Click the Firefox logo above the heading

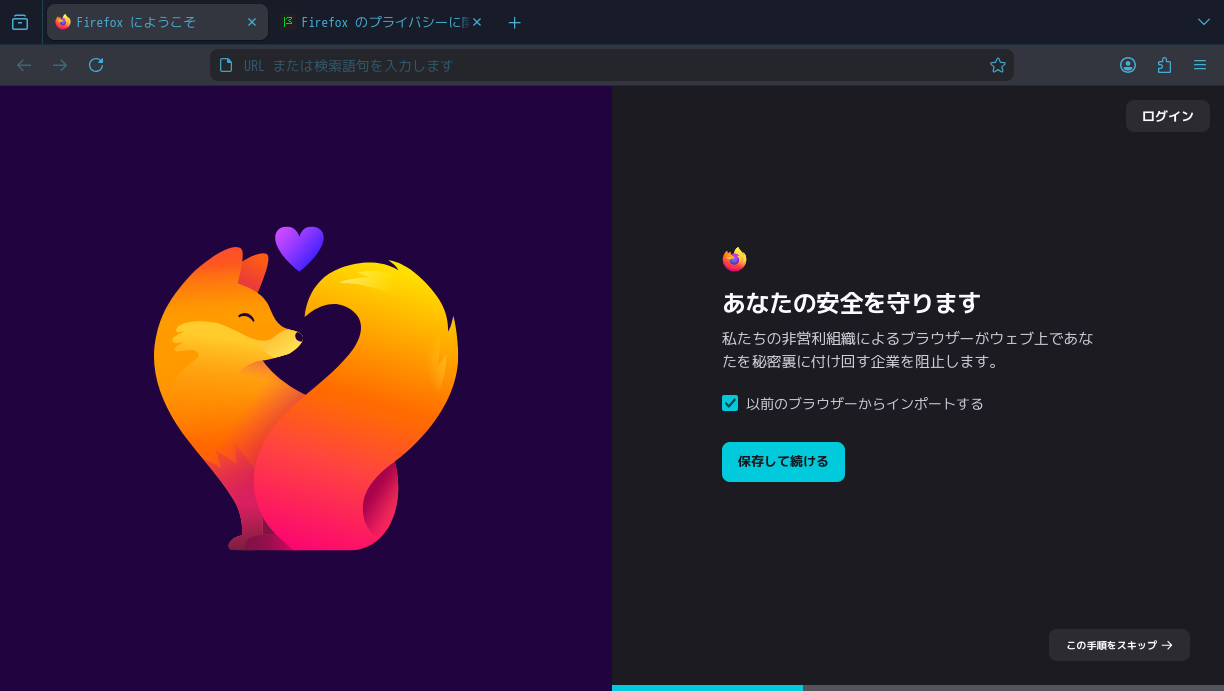click(x=734, y=259)
